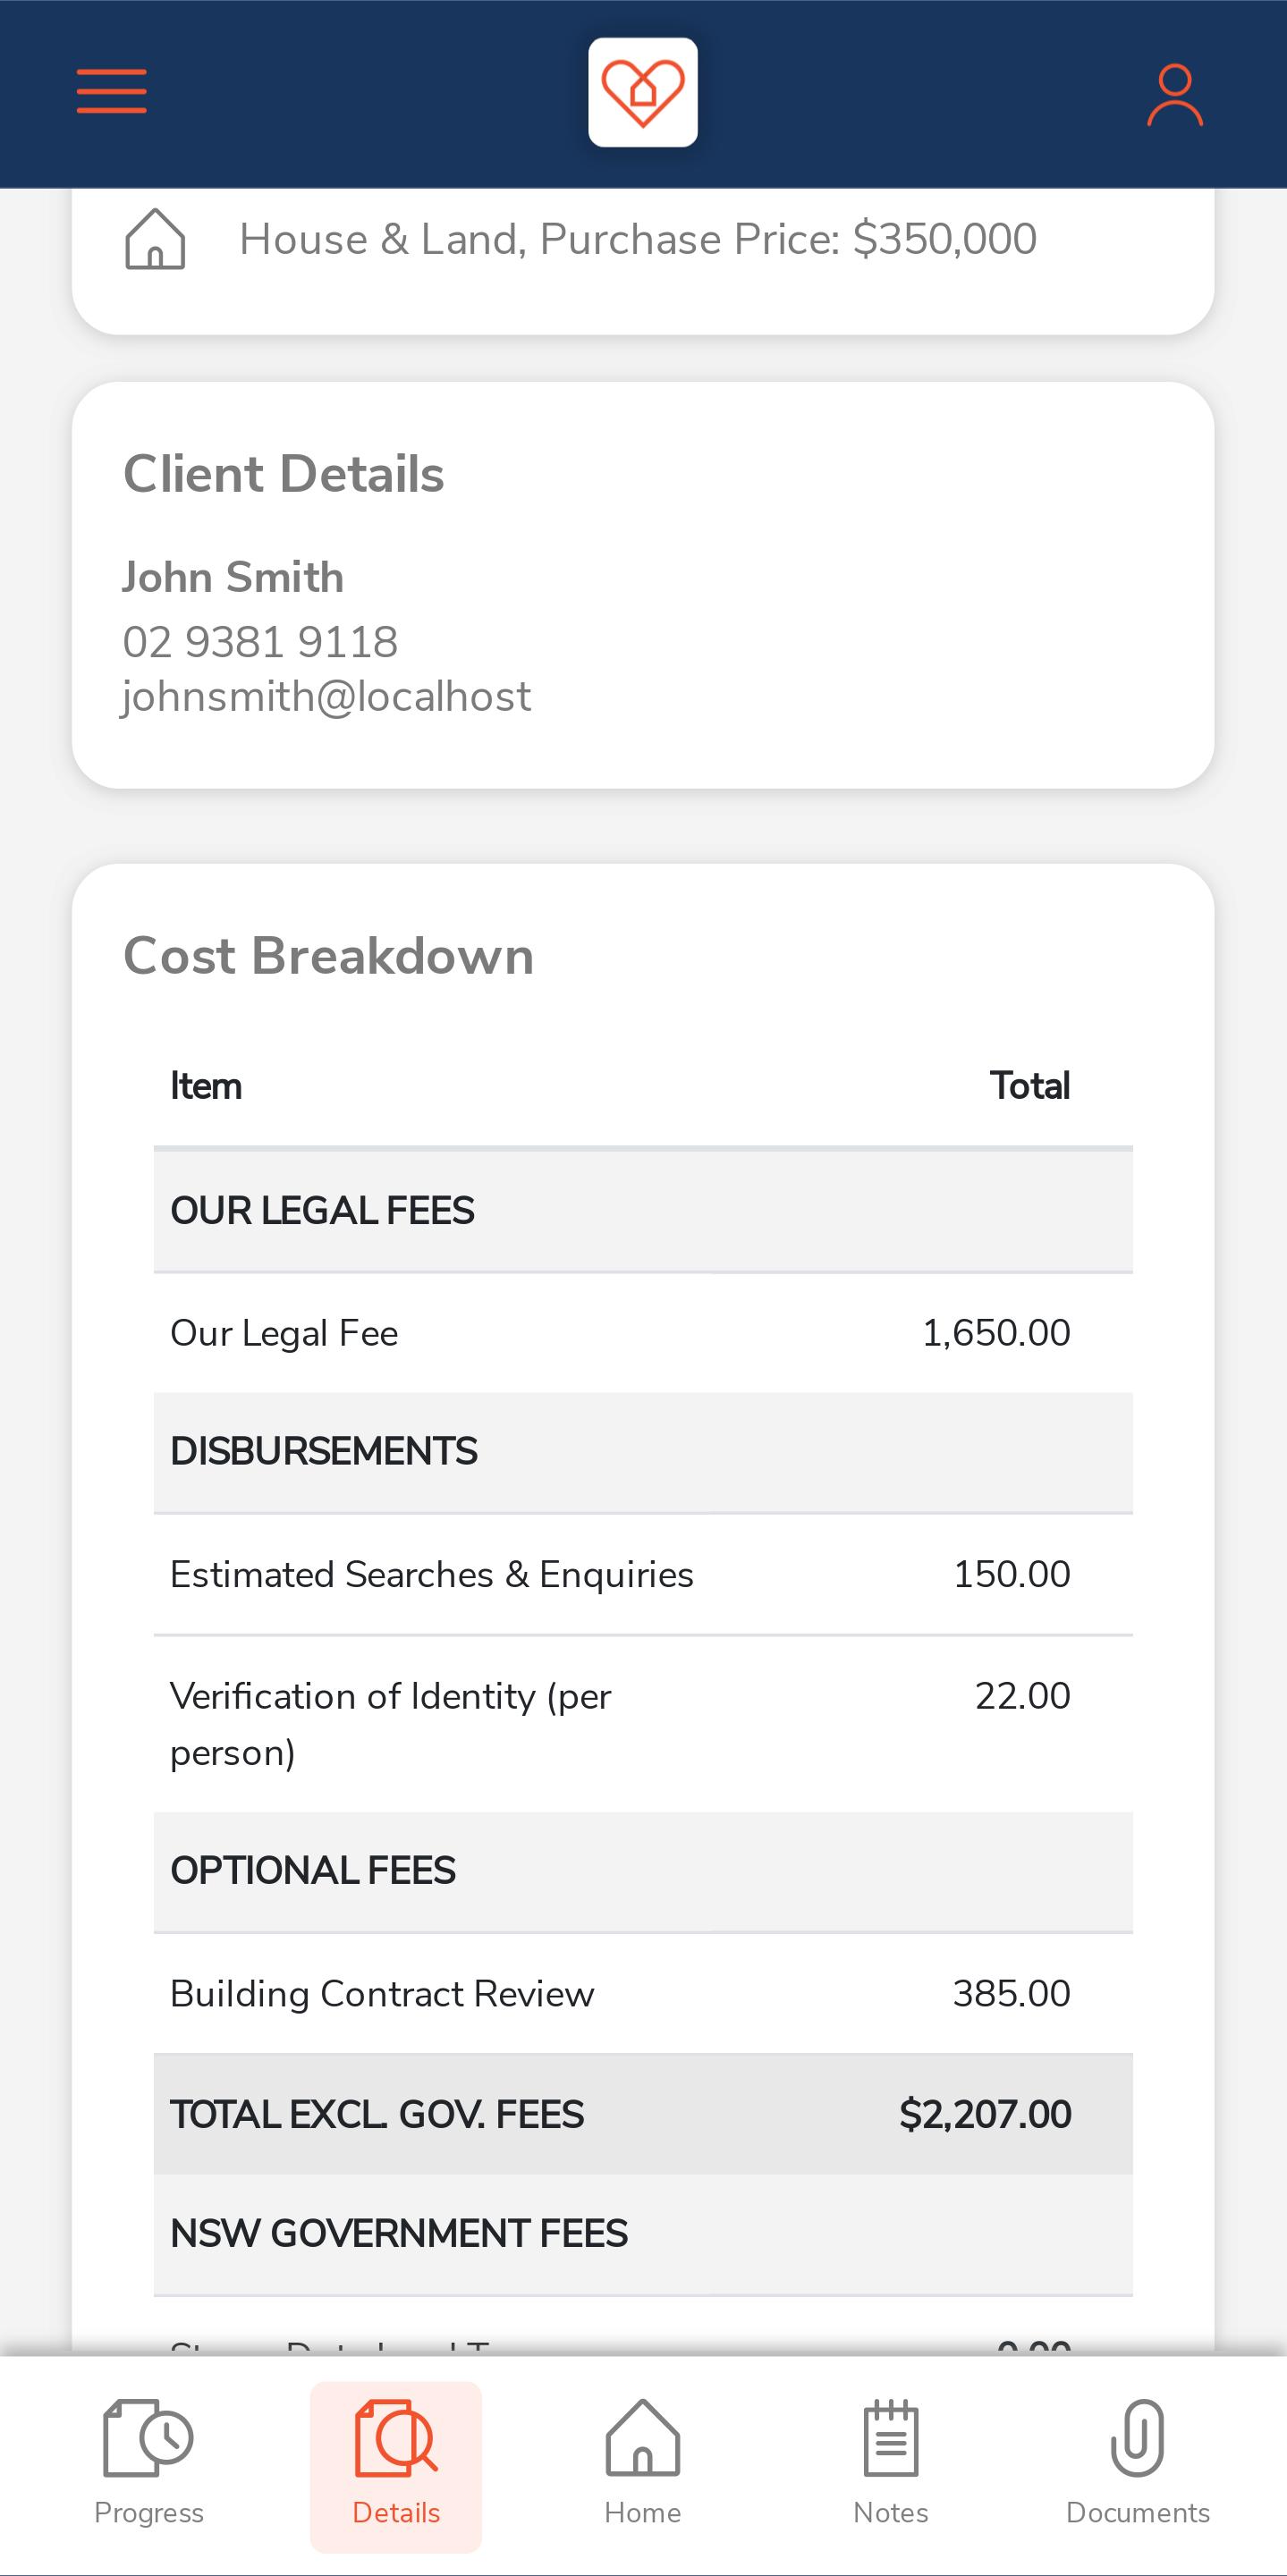Tap the Total Excl. Gov. Fees row
This screenshot has height=2576, width=1287.
[x=643, y=2114]
